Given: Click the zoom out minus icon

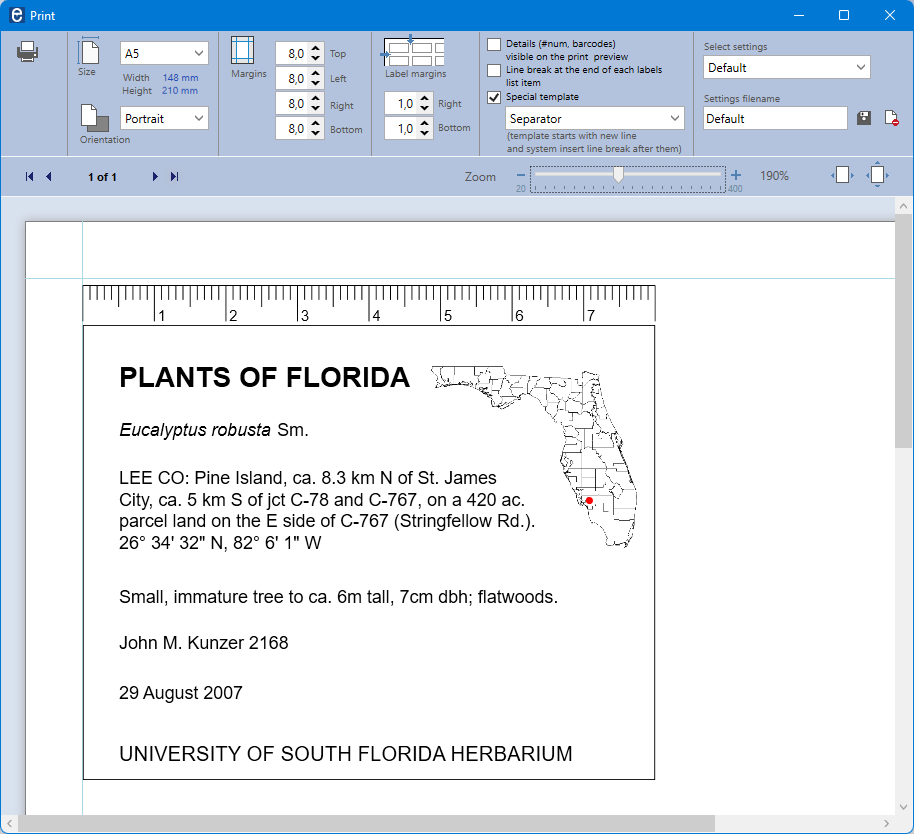Looking at the screenshot, I should [x=520, y=175].
